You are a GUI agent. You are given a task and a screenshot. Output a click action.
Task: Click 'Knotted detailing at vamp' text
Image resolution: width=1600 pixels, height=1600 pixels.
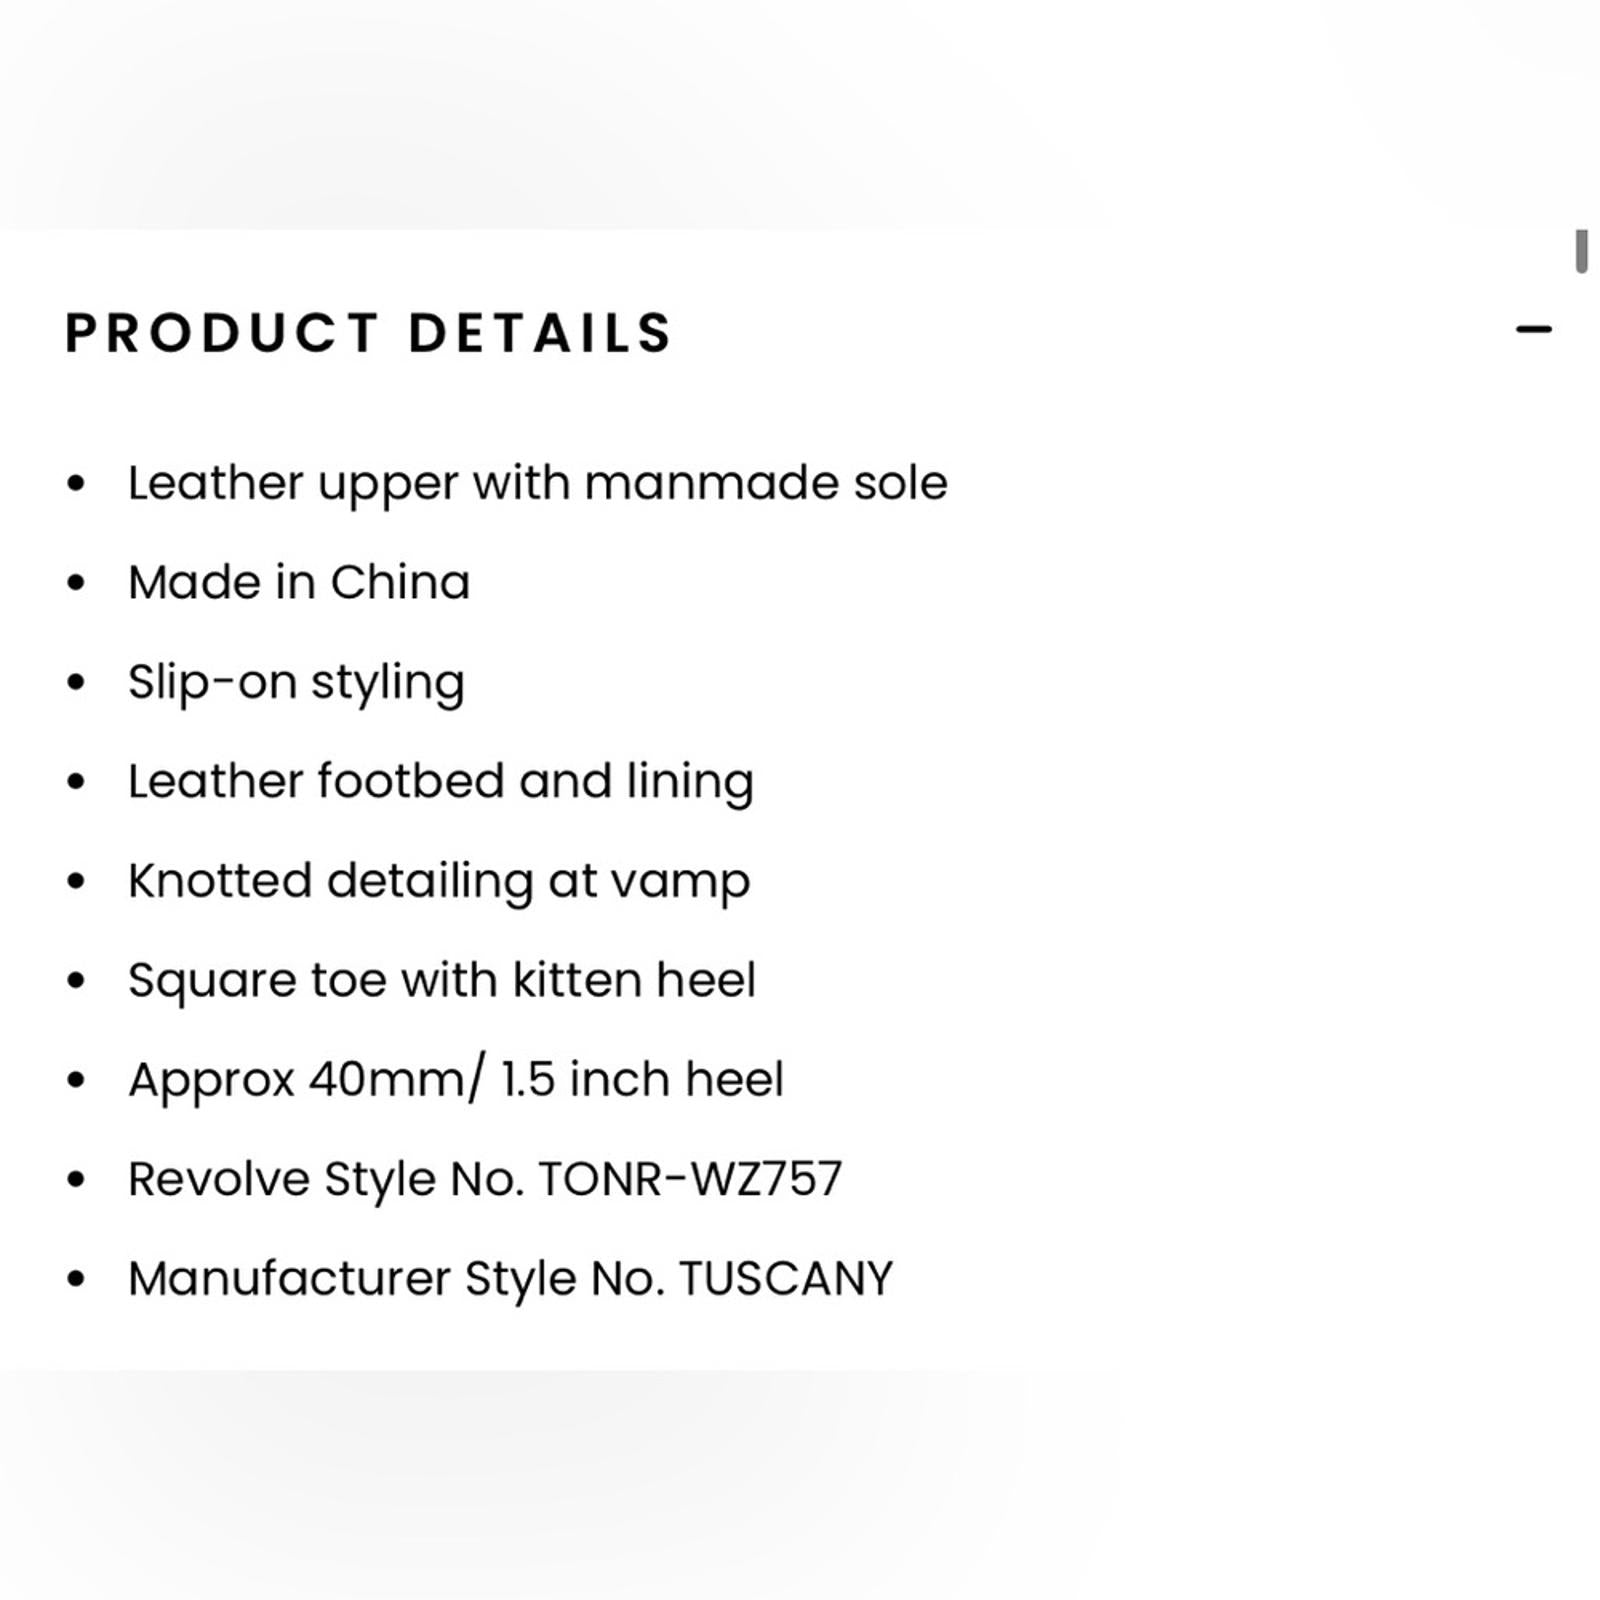pos(439,883)
